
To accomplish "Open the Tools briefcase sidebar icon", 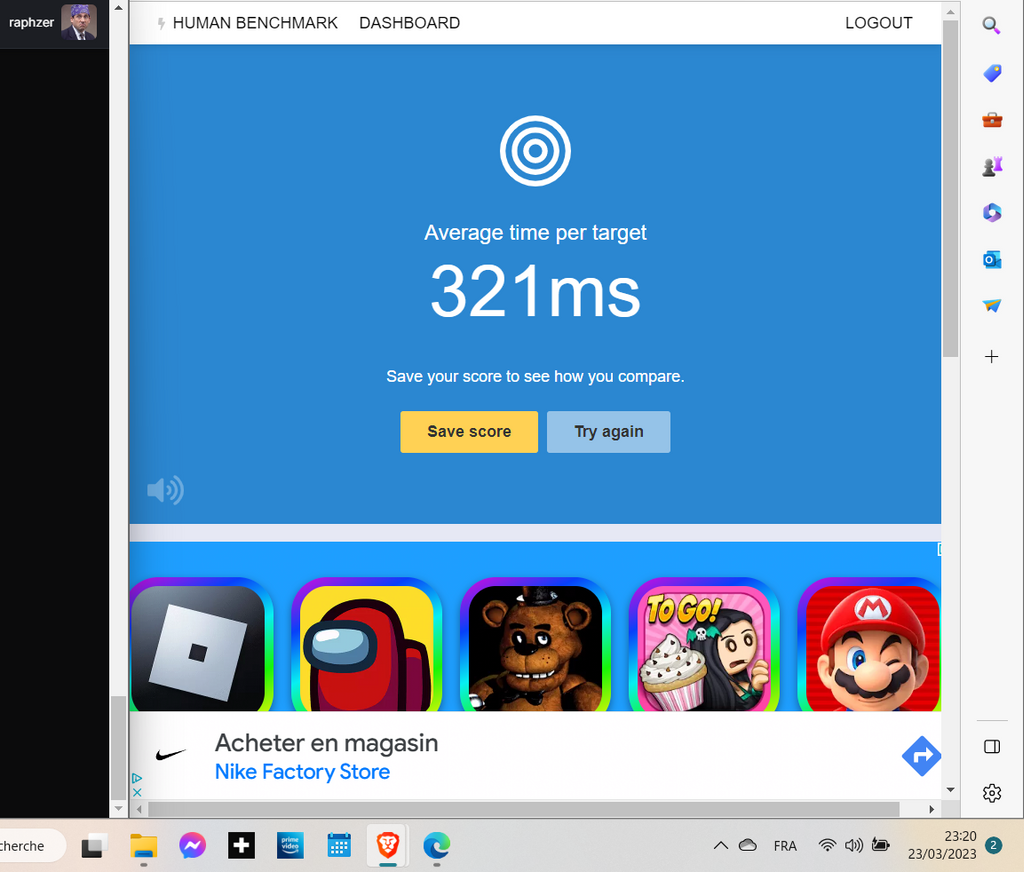I will click(991, 120).
